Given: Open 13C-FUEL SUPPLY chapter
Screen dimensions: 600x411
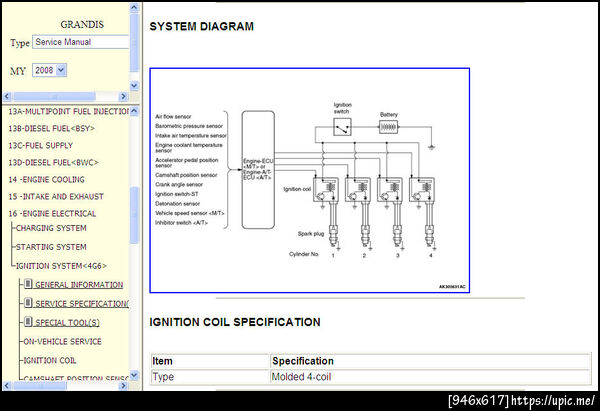Looking at the screenshot, I should [x=41, y=145].
